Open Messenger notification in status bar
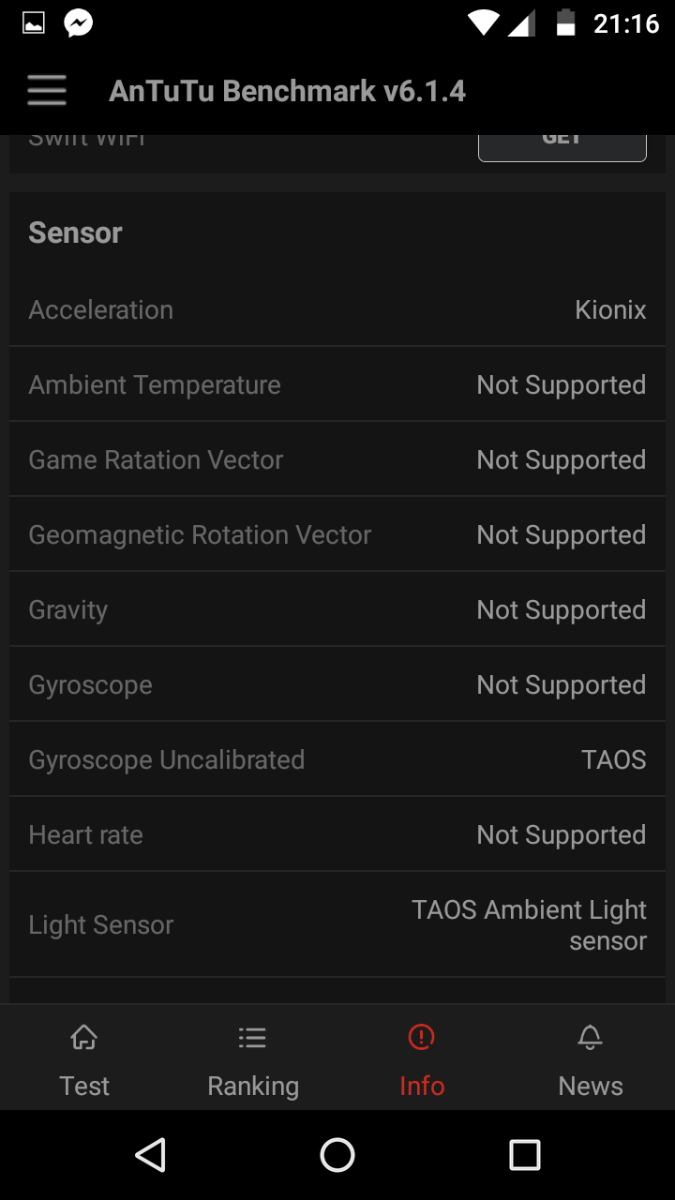 coord(79,23)
